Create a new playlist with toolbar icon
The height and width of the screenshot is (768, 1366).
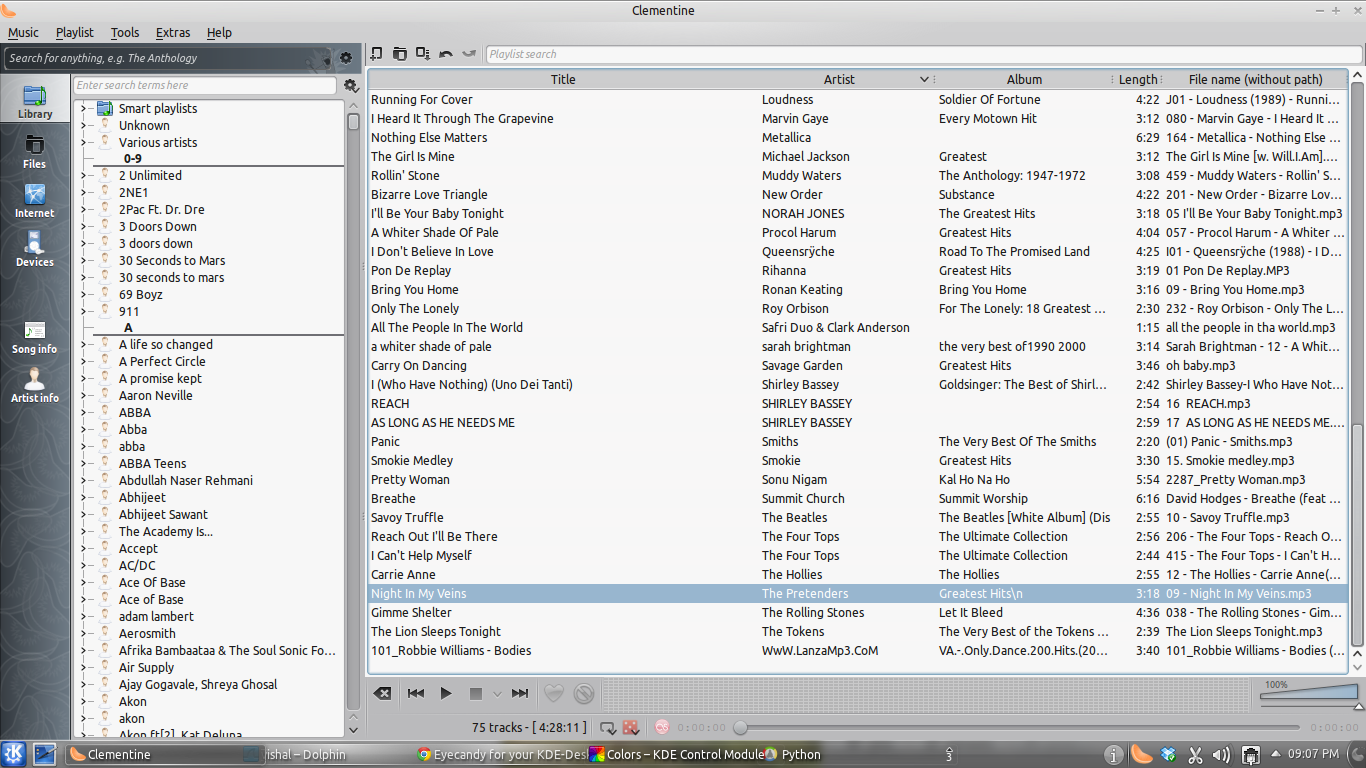[x=377, y=54]
